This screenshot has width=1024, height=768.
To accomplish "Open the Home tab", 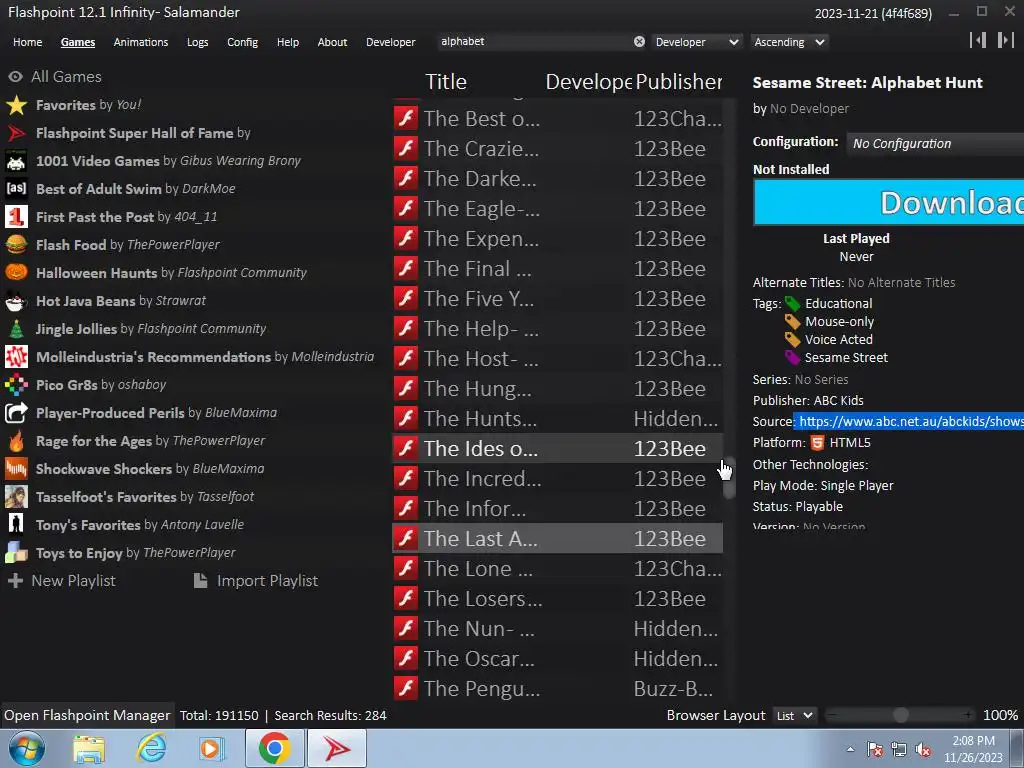I will [x=27, y=42].
